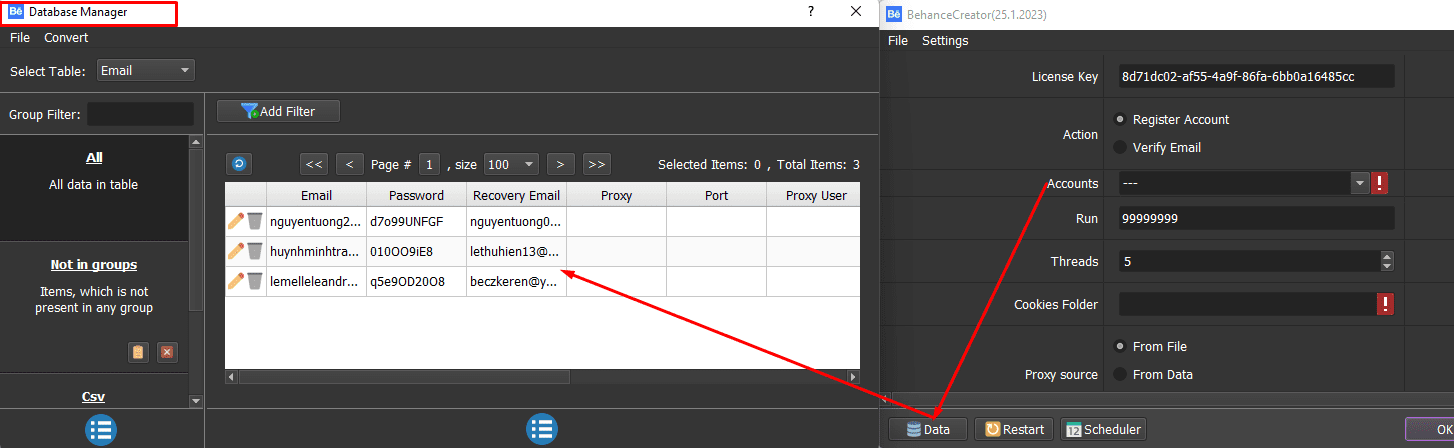Select password cell 010OO9iE8
1454x448 pixels.
click(x=416, y=251)
